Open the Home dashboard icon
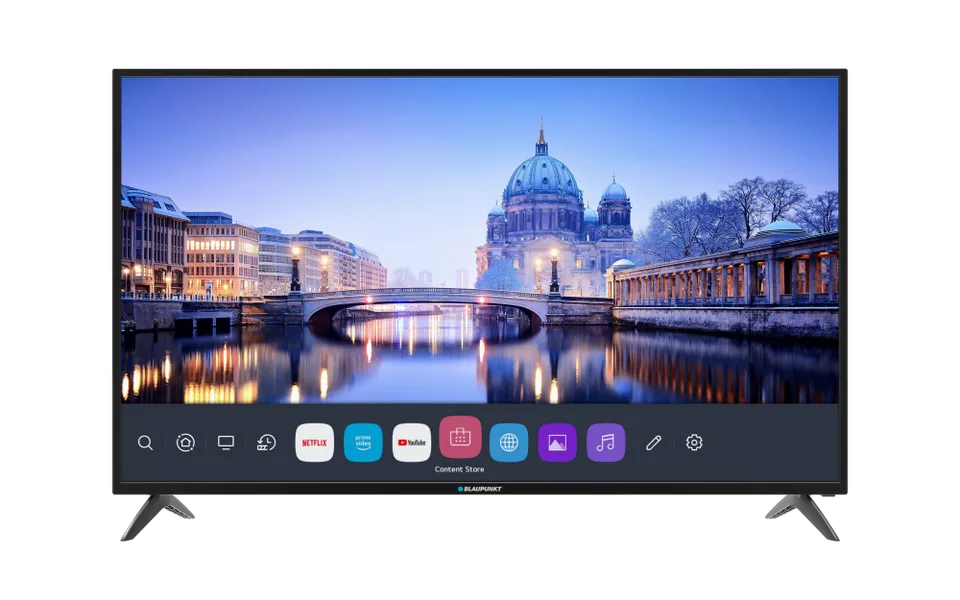 186,443
